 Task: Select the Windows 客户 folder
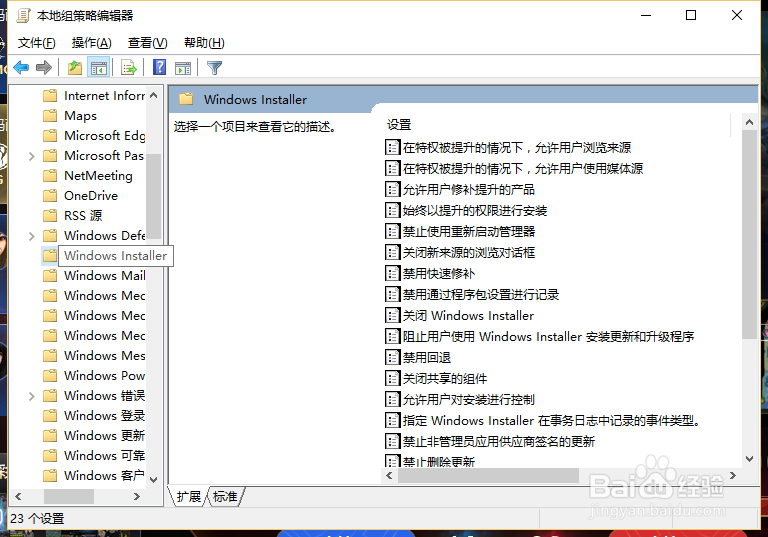click(x=94, y=476)
